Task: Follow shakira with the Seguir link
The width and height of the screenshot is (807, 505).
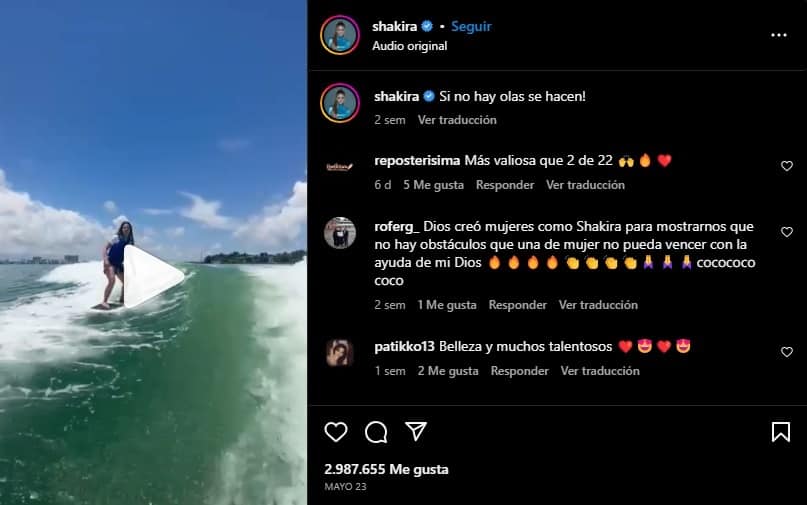Action: coord(471,26)
